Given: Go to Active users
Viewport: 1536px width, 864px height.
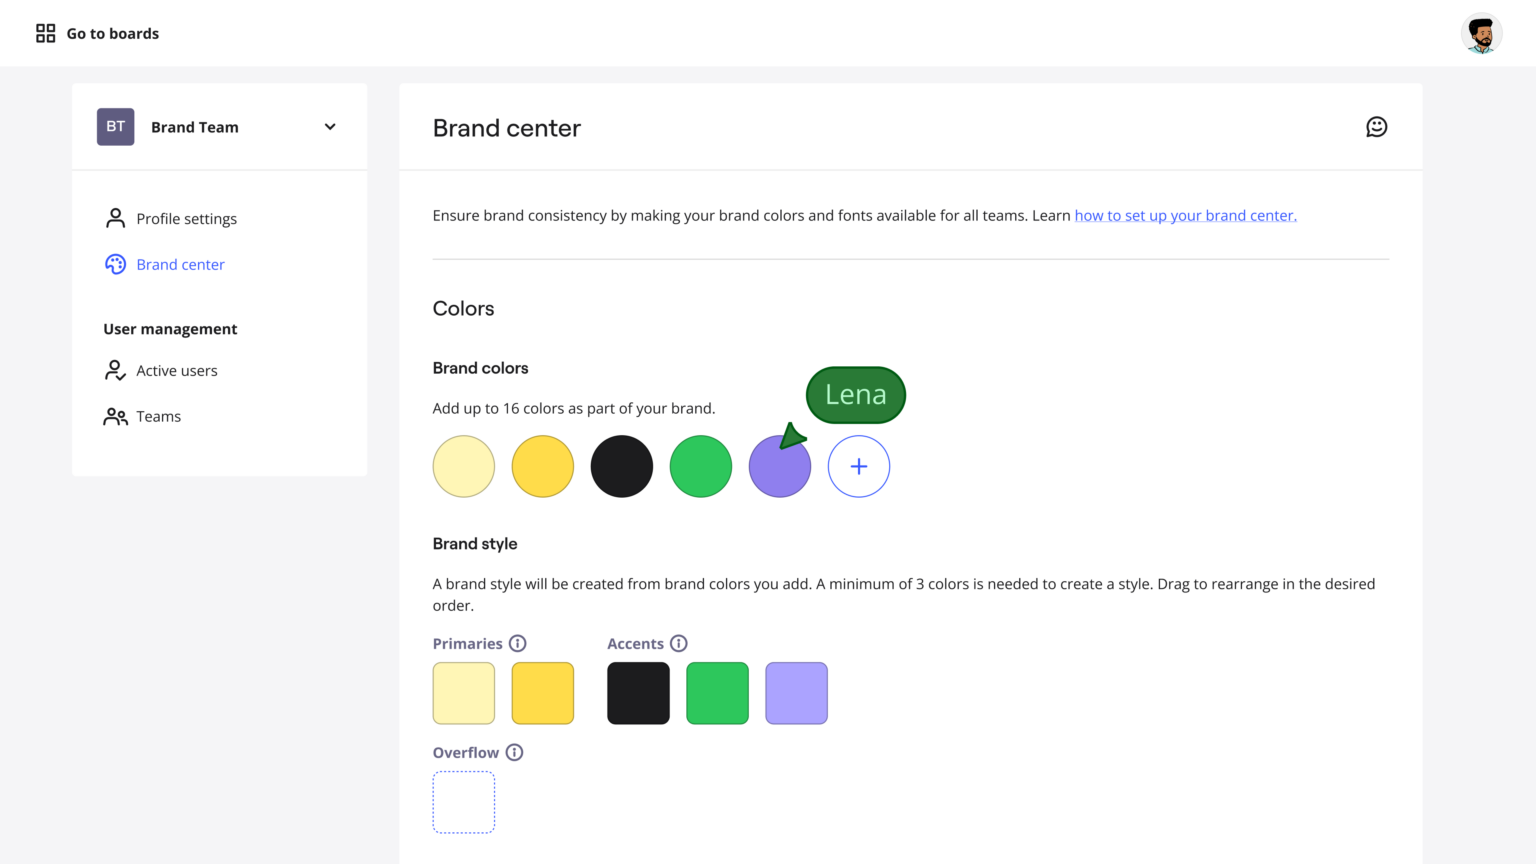Looking at the screenshot, I should pos(176,371).
